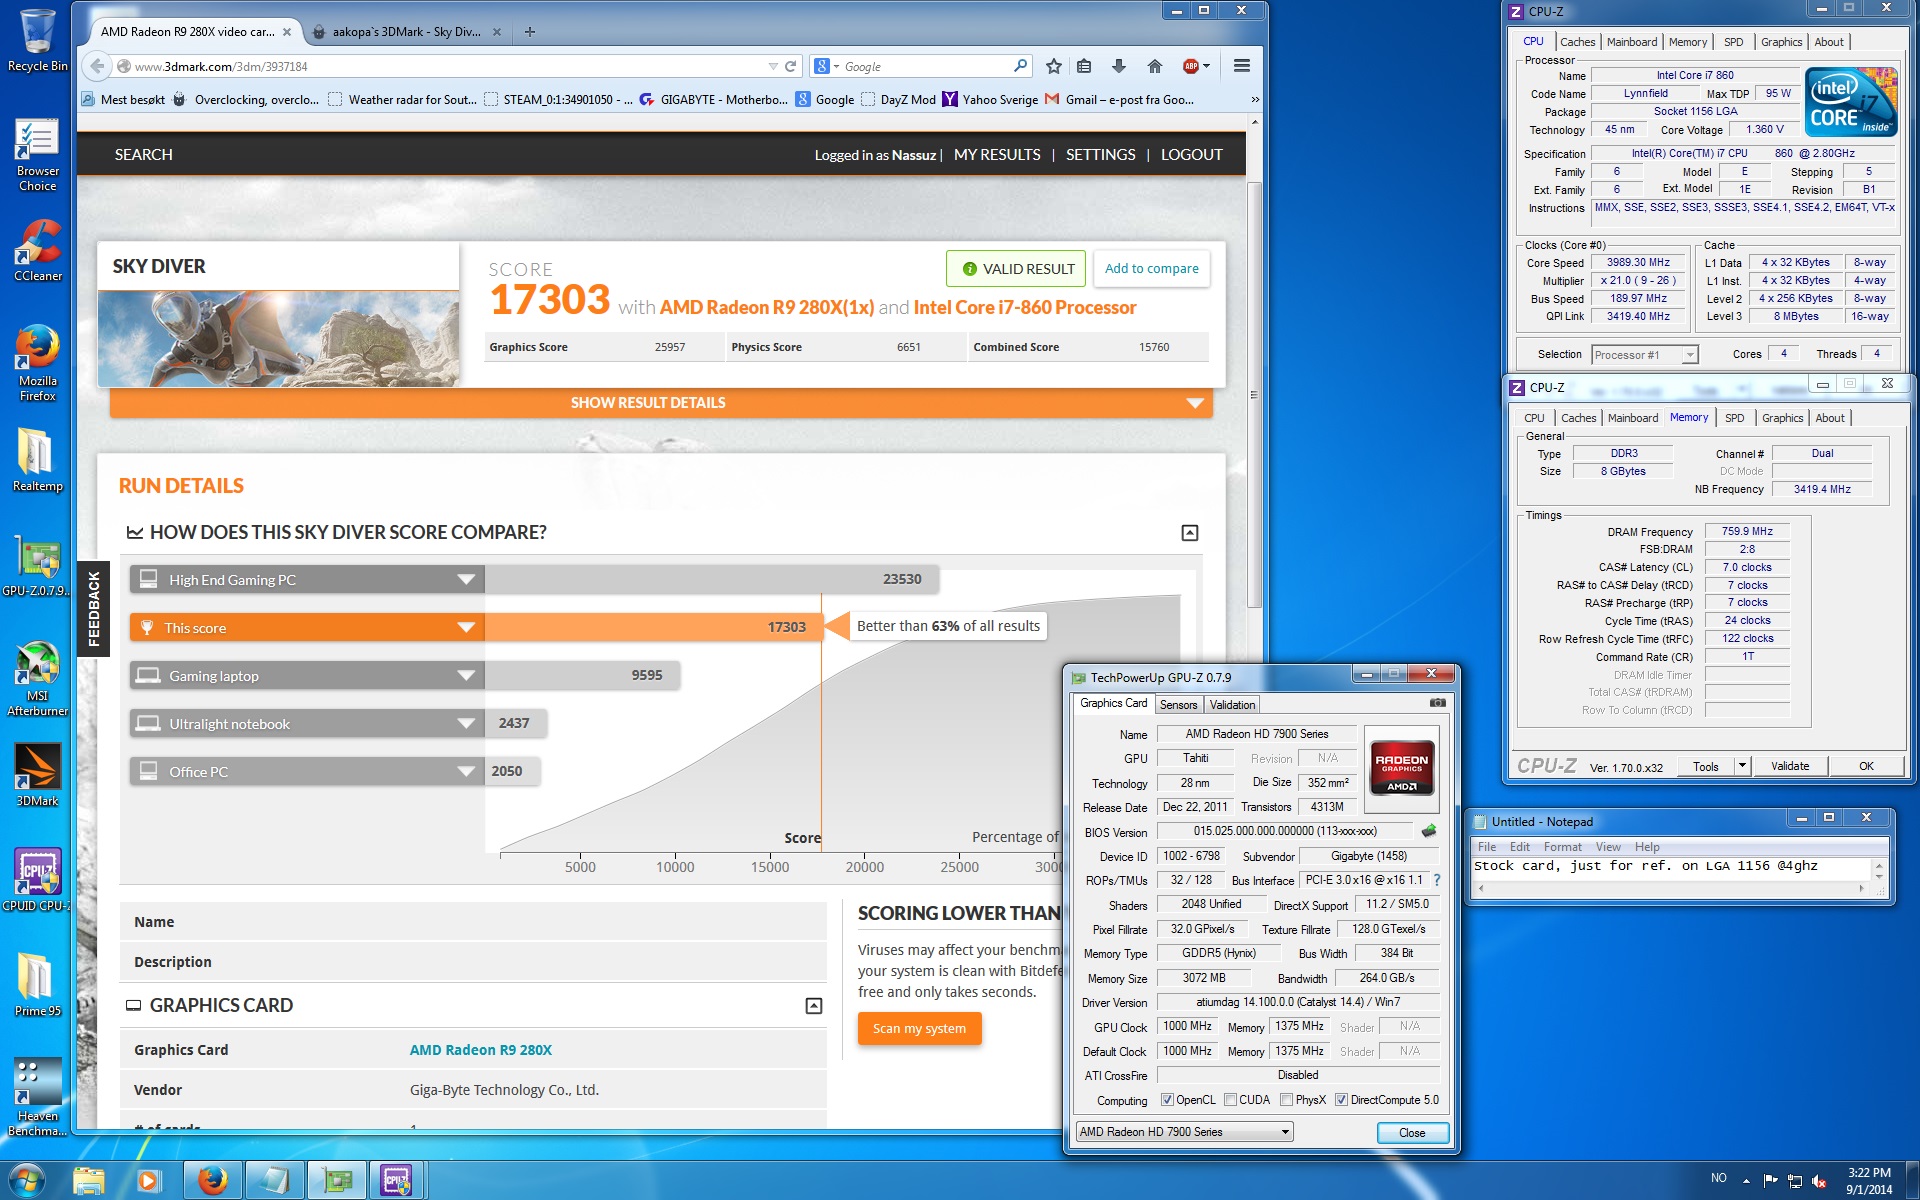The height and width of the screenshot is (1200, 1920).
Task: Switch to the Validation tab in GPU-Z
Action: pyautogui.click(x=1232, y=705)
